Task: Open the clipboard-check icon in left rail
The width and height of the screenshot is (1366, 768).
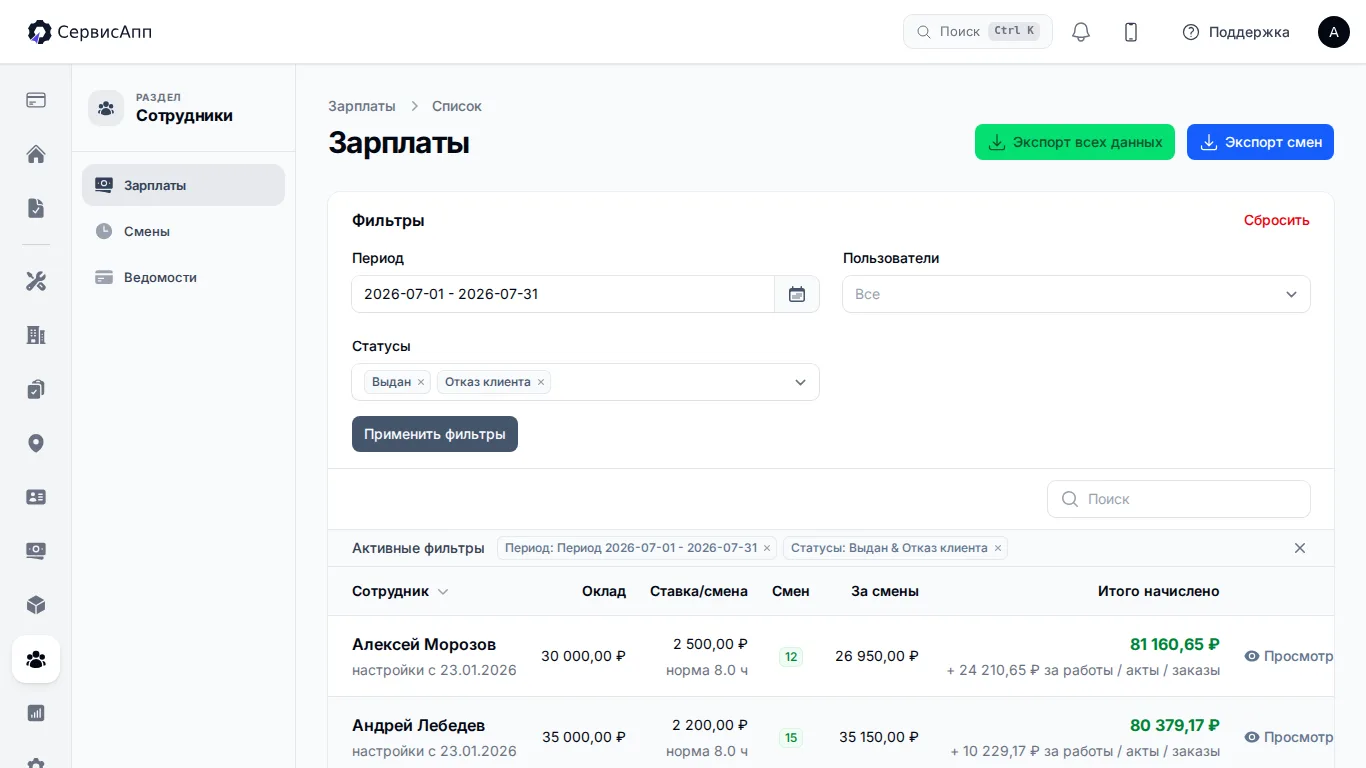Action: click(x=36, y=389)
